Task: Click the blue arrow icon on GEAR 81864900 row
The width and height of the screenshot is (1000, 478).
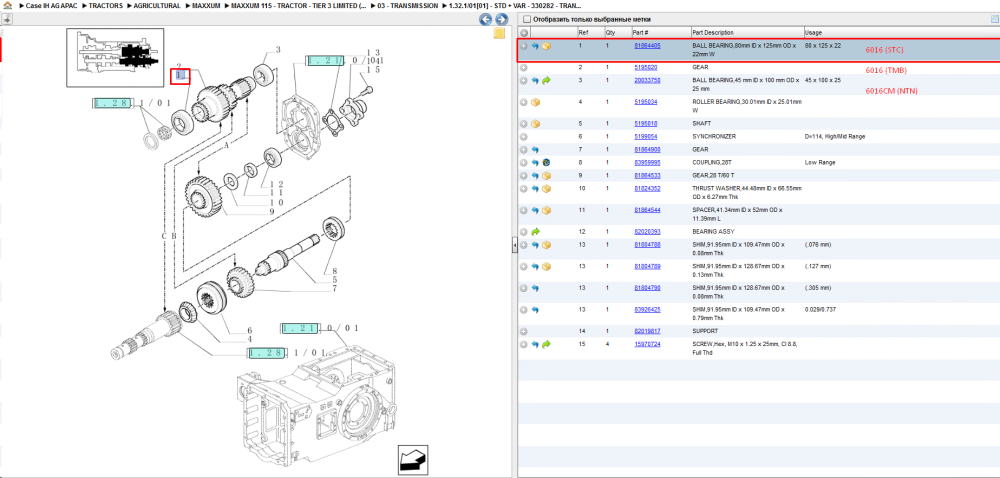Action: [535, 150]
